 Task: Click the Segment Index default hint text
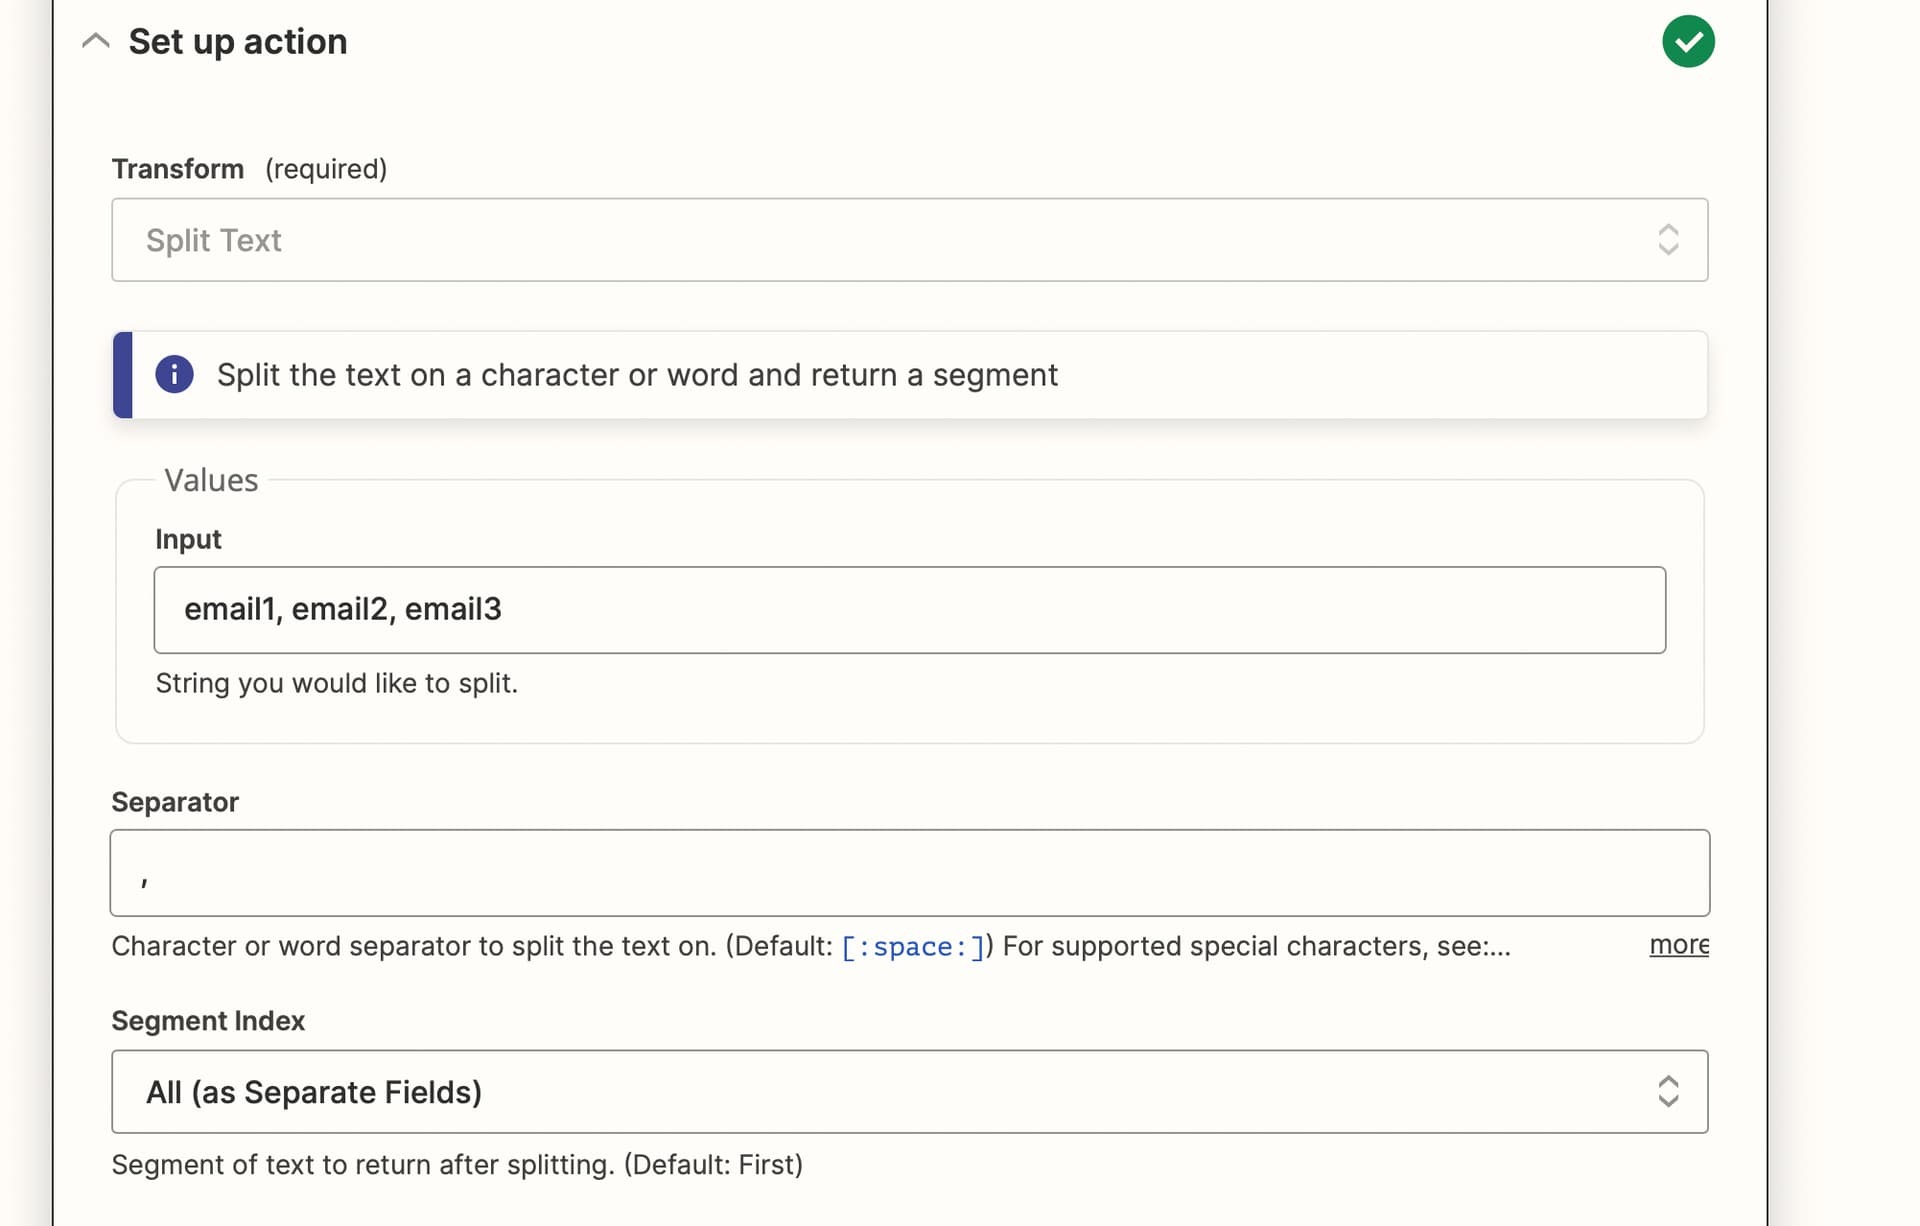457,1165
